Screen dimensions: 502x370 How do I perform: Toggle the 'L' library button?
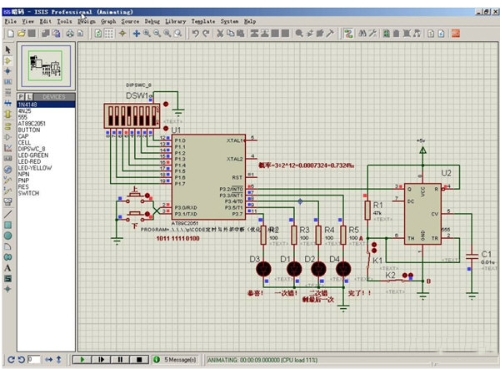coord(29,97)
